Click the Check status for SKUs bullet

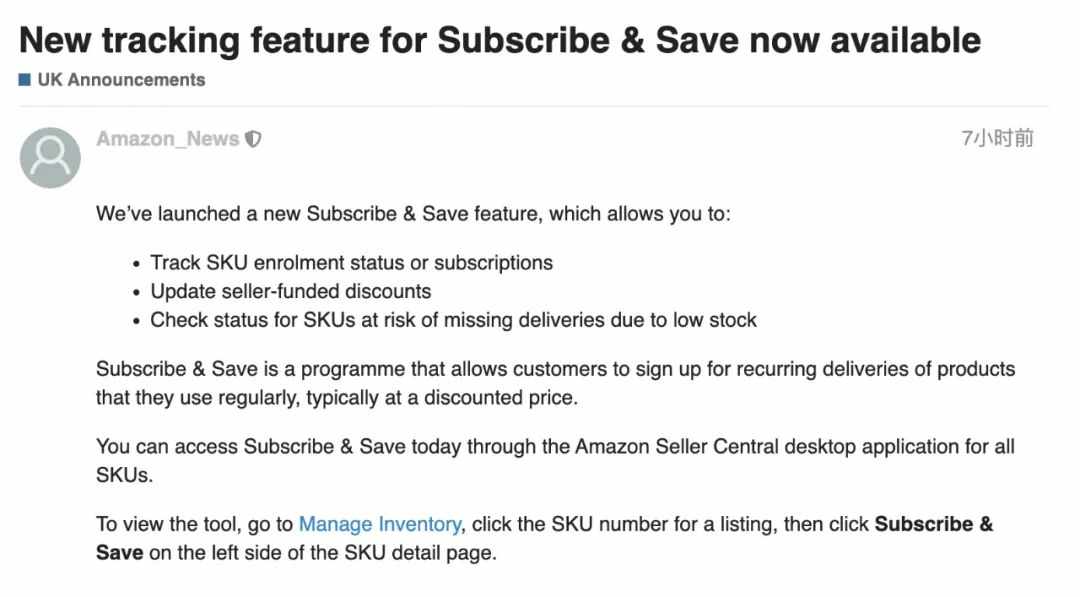tap(453, 320)
